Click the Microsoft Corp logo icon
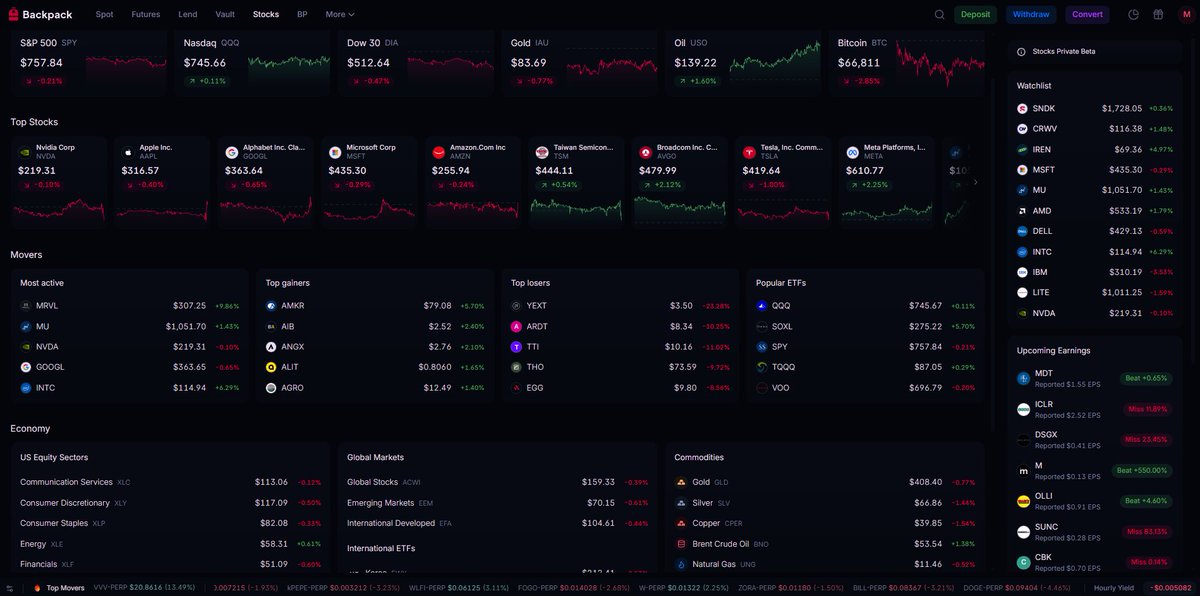This screenshot has height=596, width=1200. click(335, 152)
